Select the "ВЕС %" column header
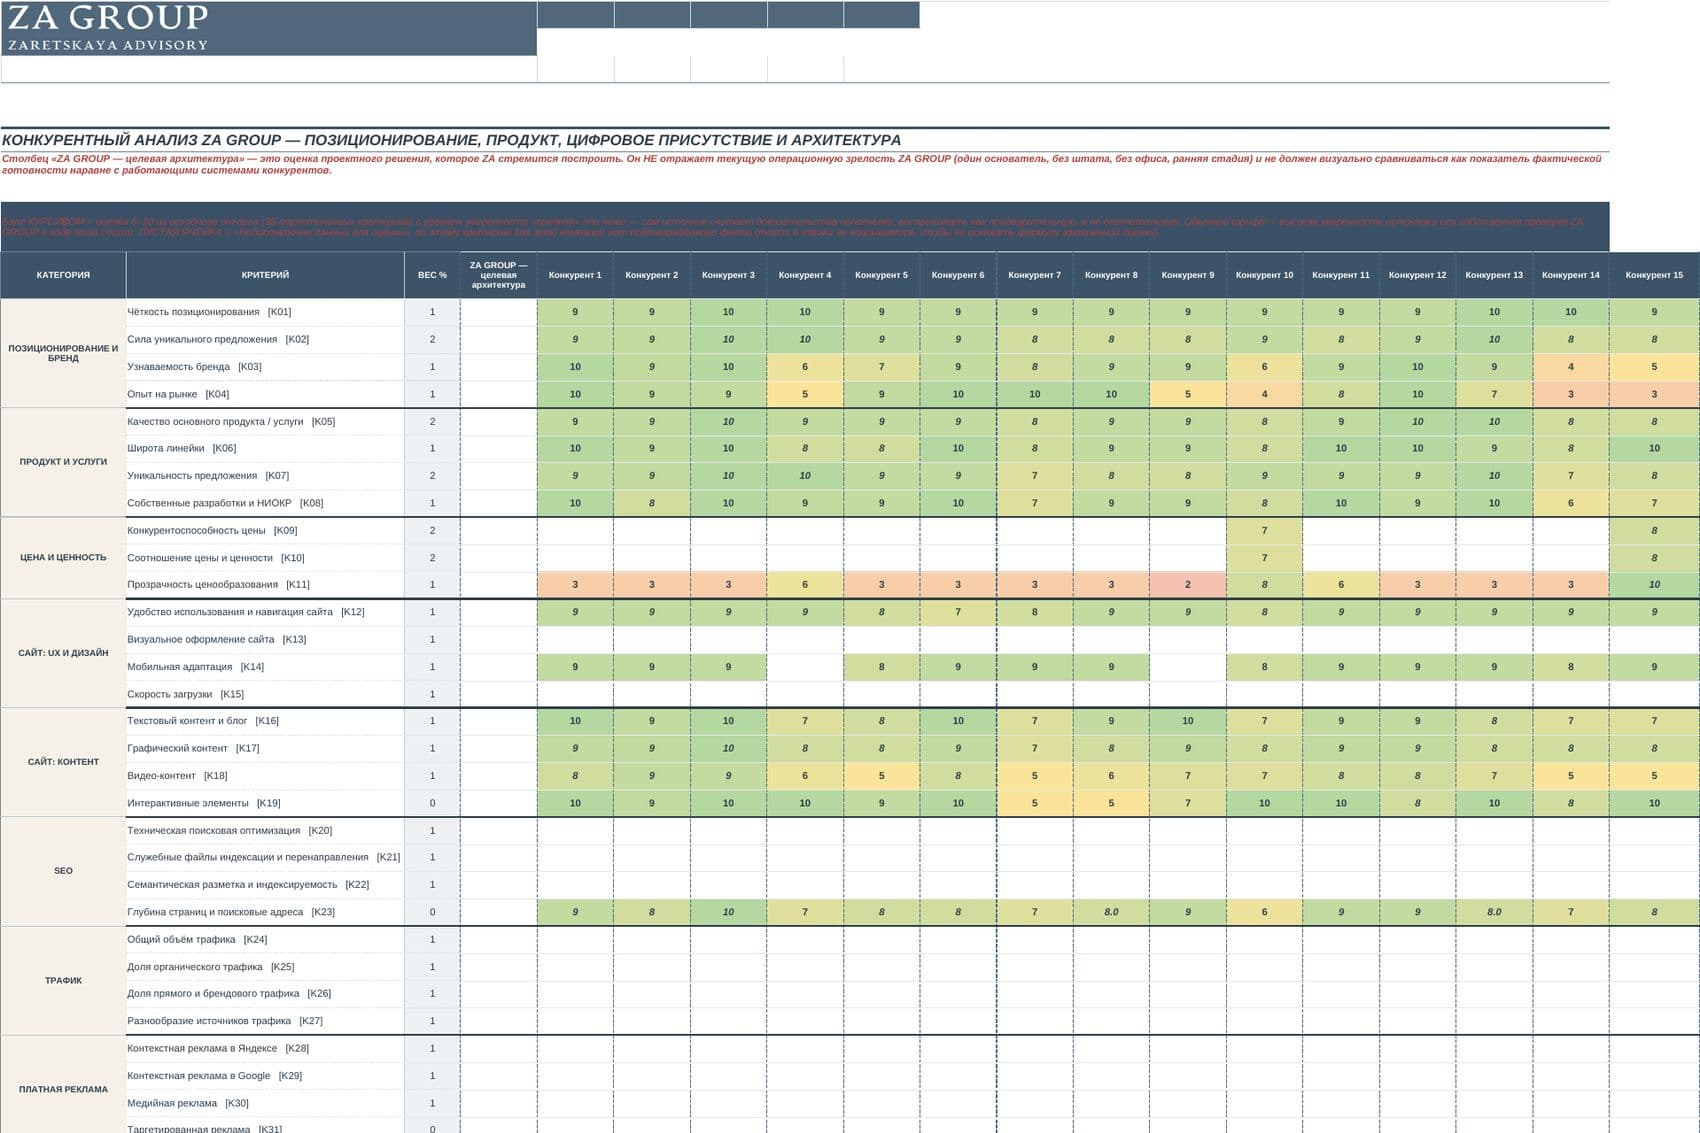The height and width of the screenshot is (1133, 1700). pos(432,275)
